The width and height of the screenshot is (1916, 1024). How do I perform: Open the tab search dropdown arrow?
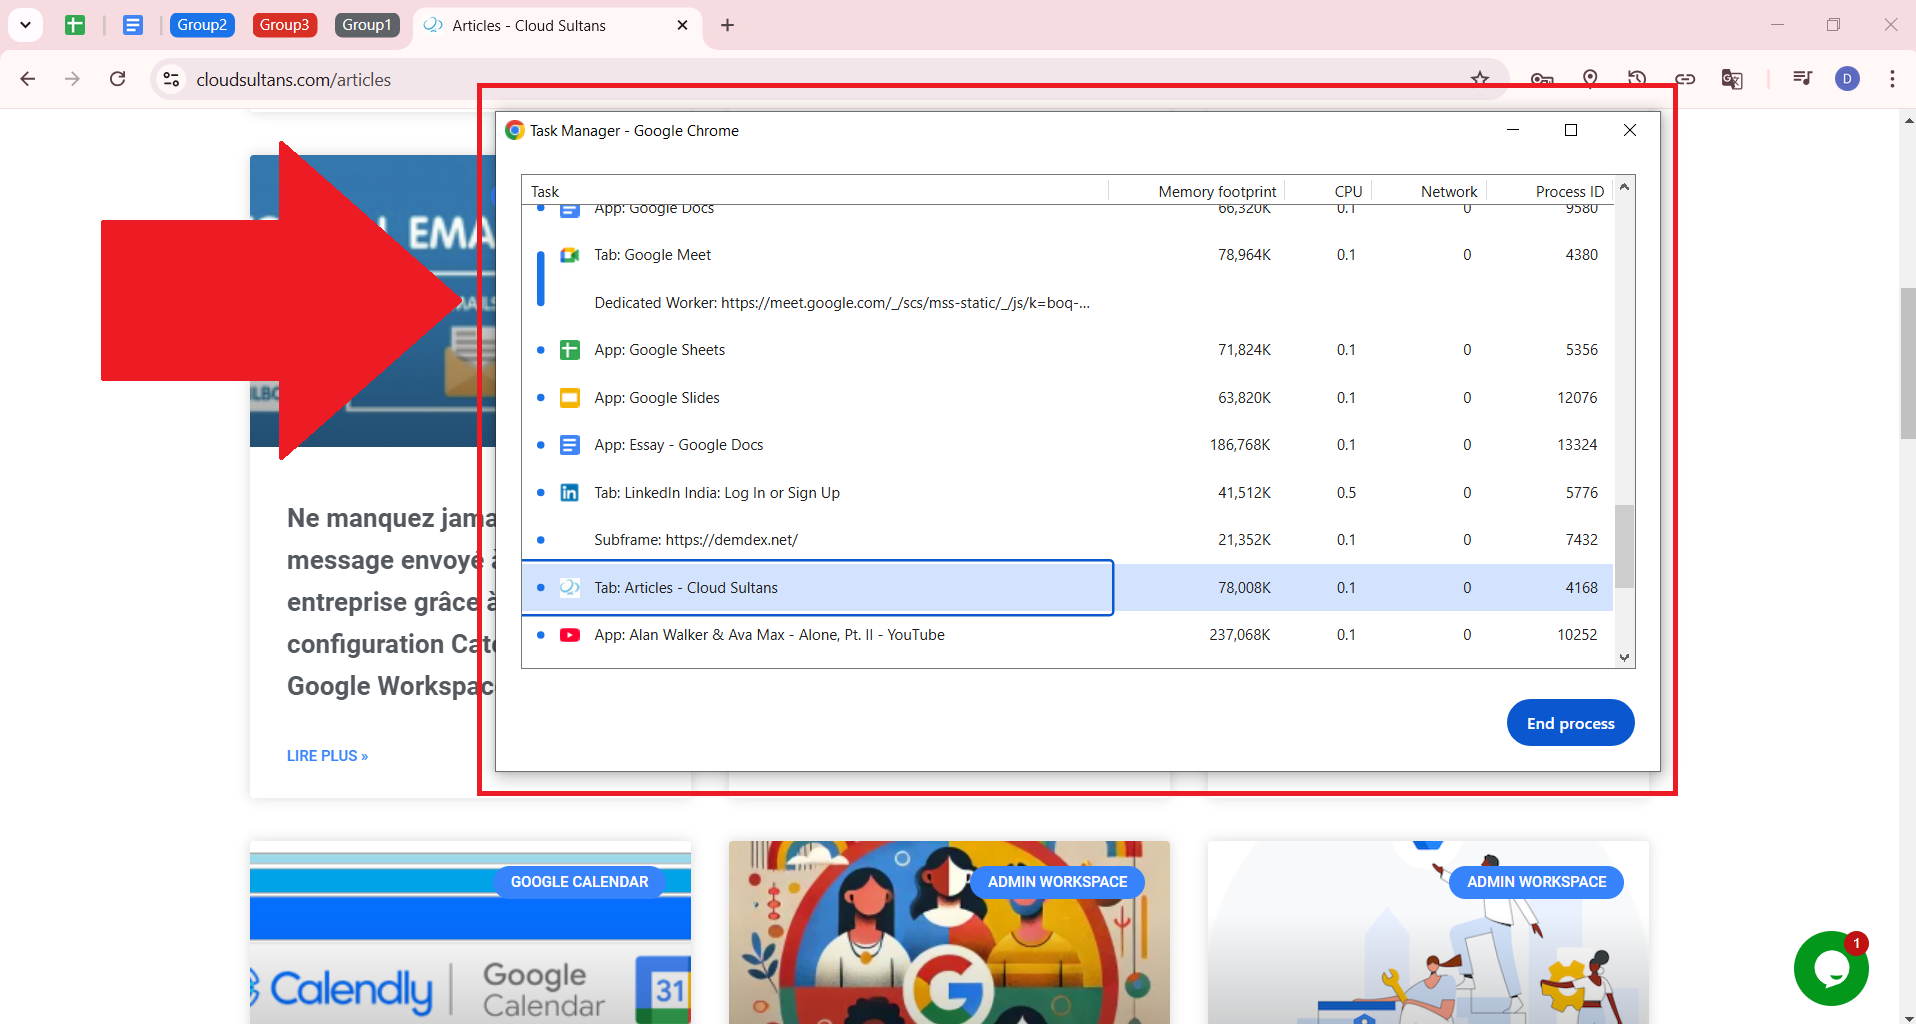(25, 25)
